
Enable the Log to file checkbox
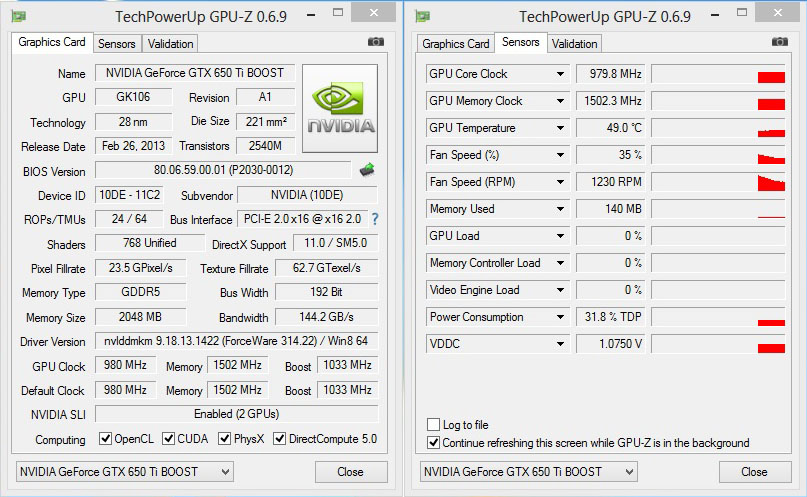433,425
